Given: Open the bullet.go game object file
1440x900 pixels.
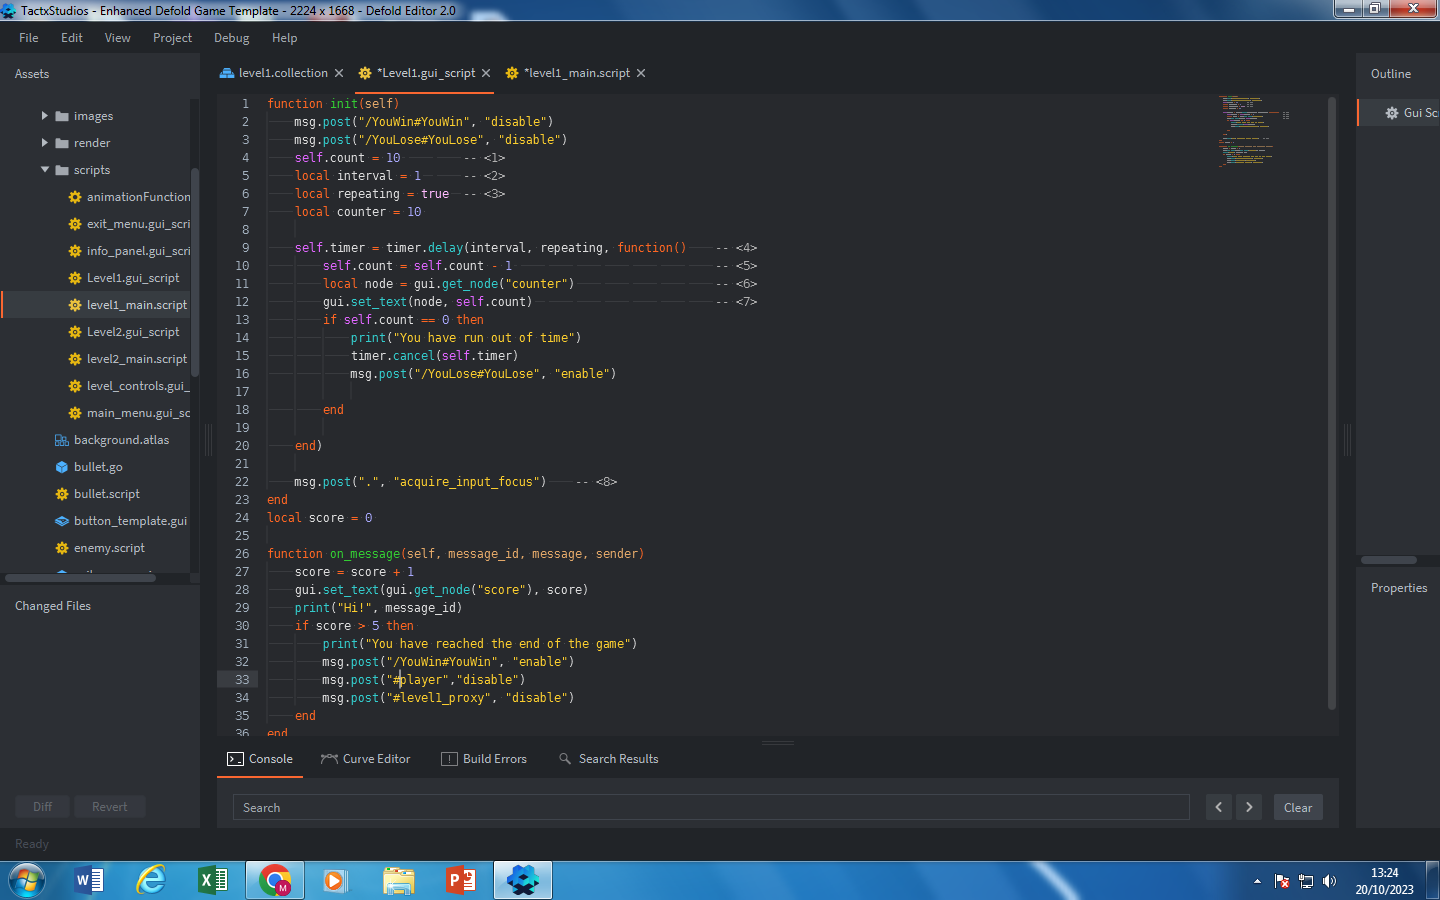Looking at the screenshot, I should pos(97,467).
